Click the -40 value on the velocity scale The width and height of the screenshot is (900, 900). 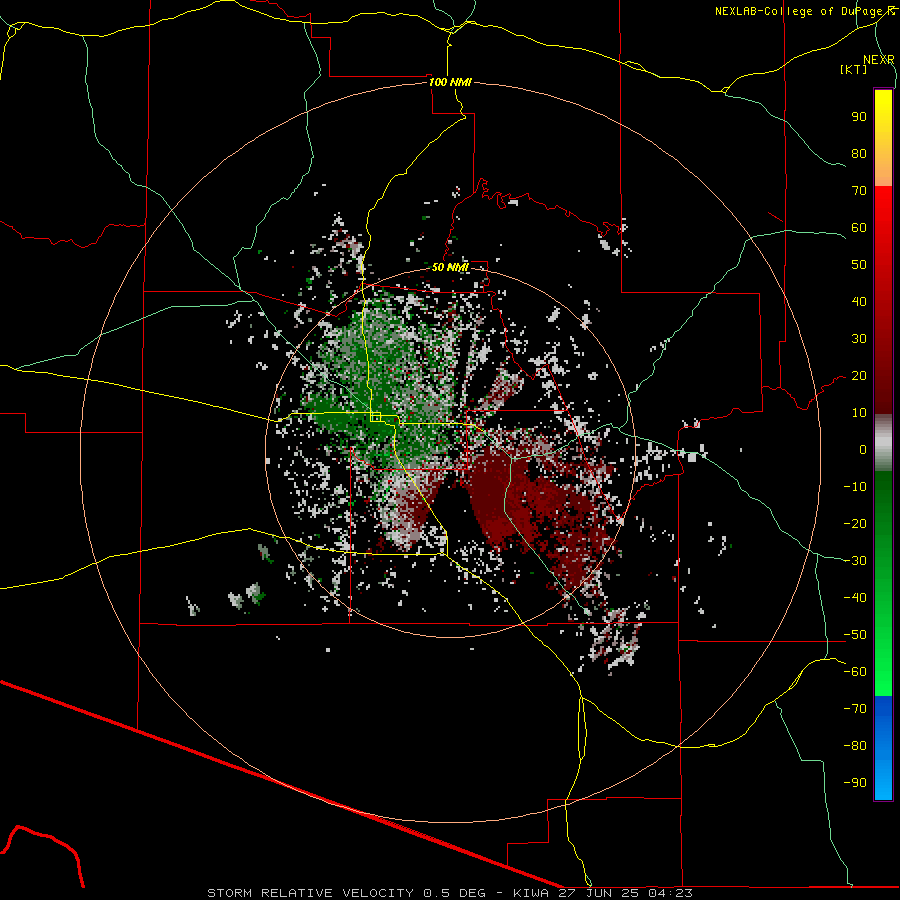click(855, 598)
